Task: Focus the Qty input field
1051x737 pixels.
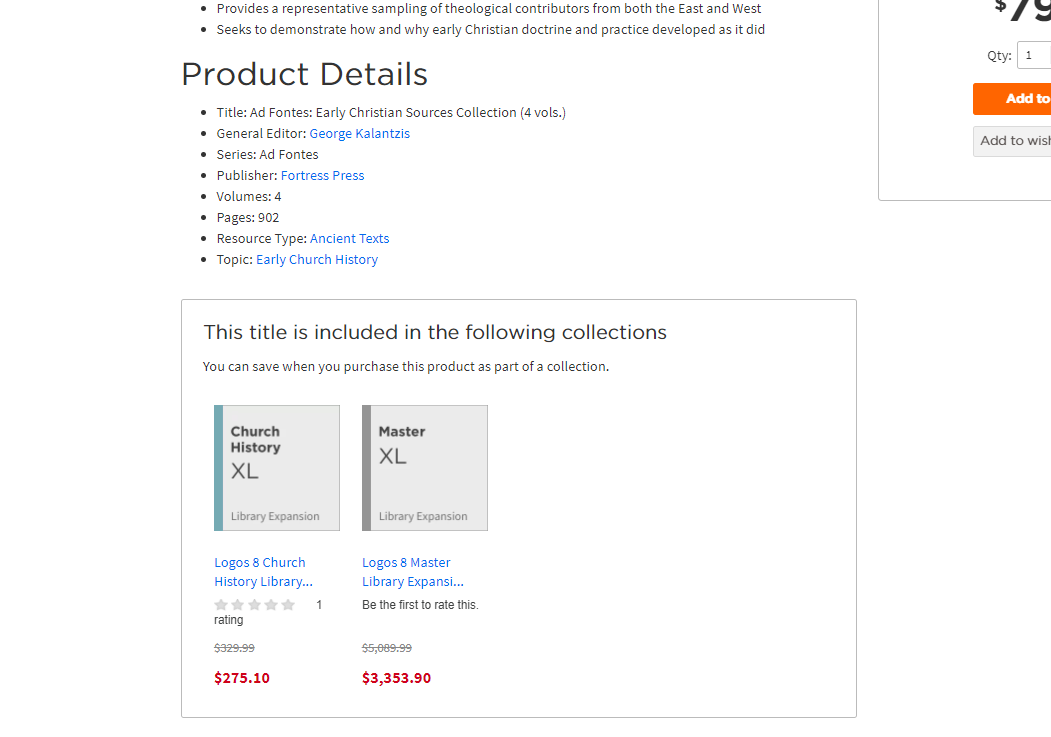Action: coord(1033,55)
